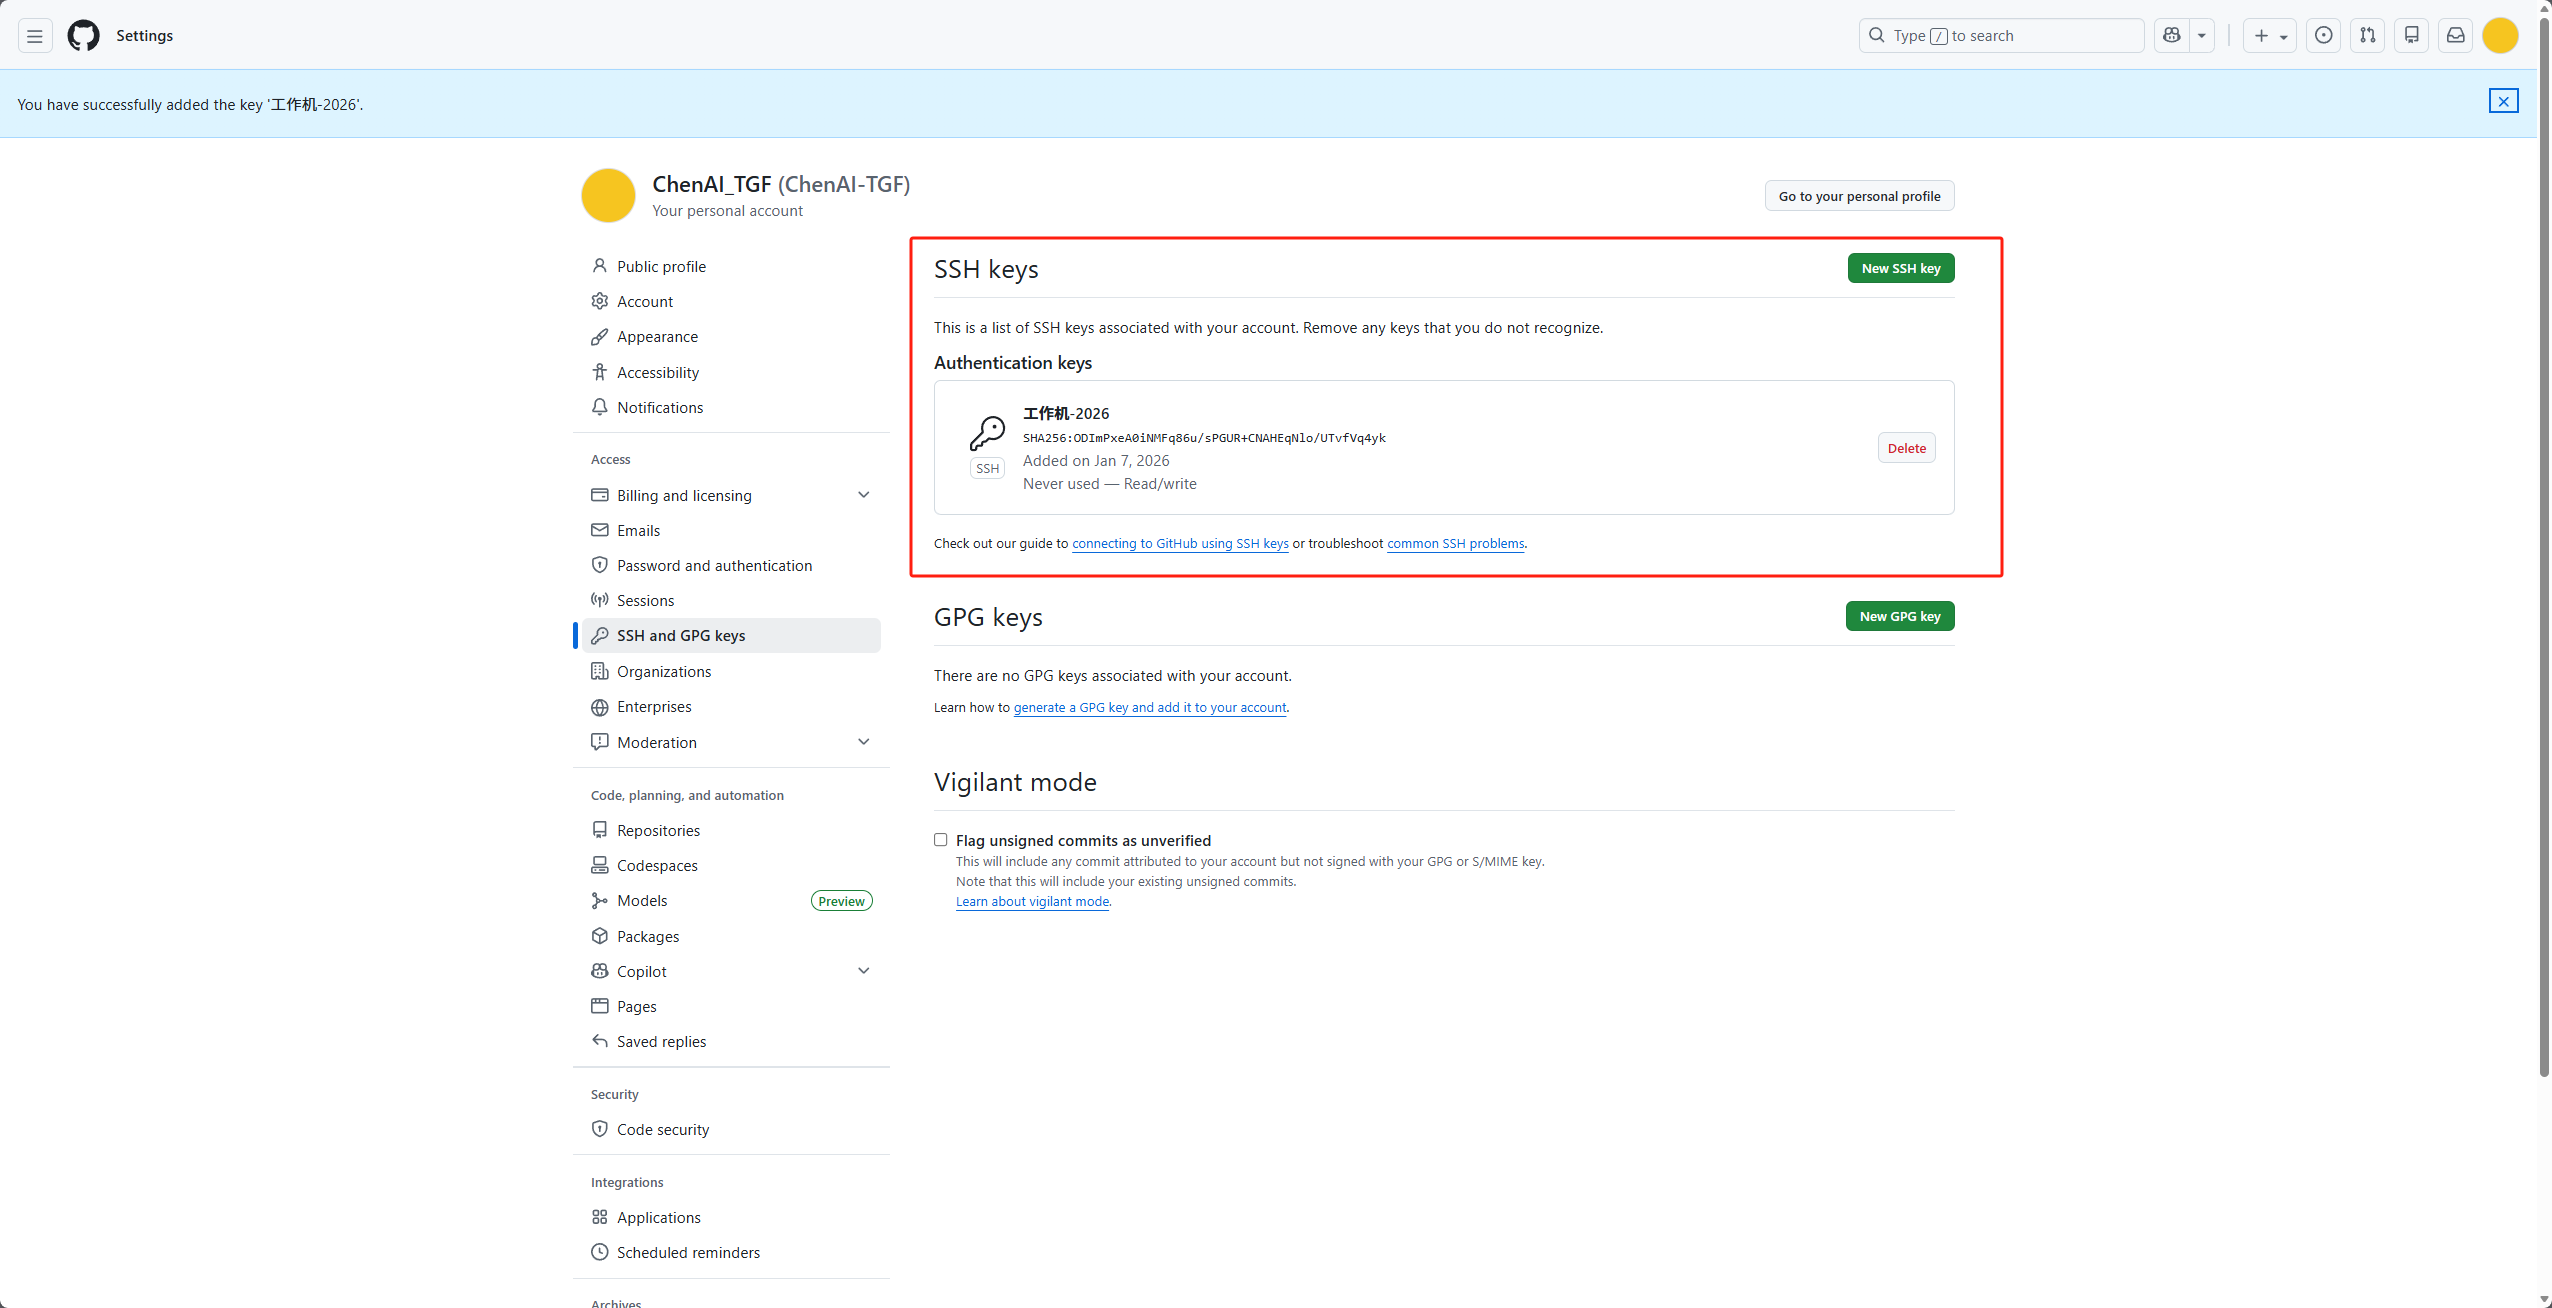The height and width of the screenshot is (1308, 2552).
Task: Open the Create new plus dropdown
Action: (2269, 36)
